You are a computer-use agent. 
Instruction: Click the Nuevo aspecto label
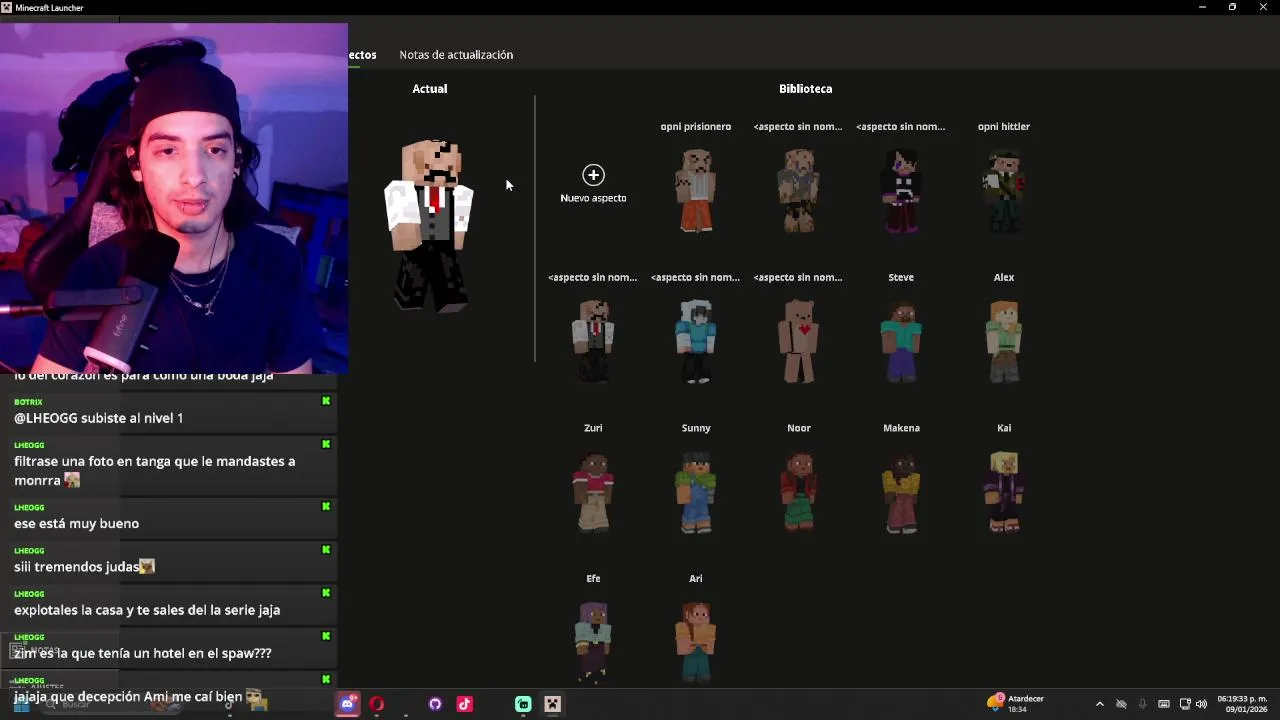593,198
